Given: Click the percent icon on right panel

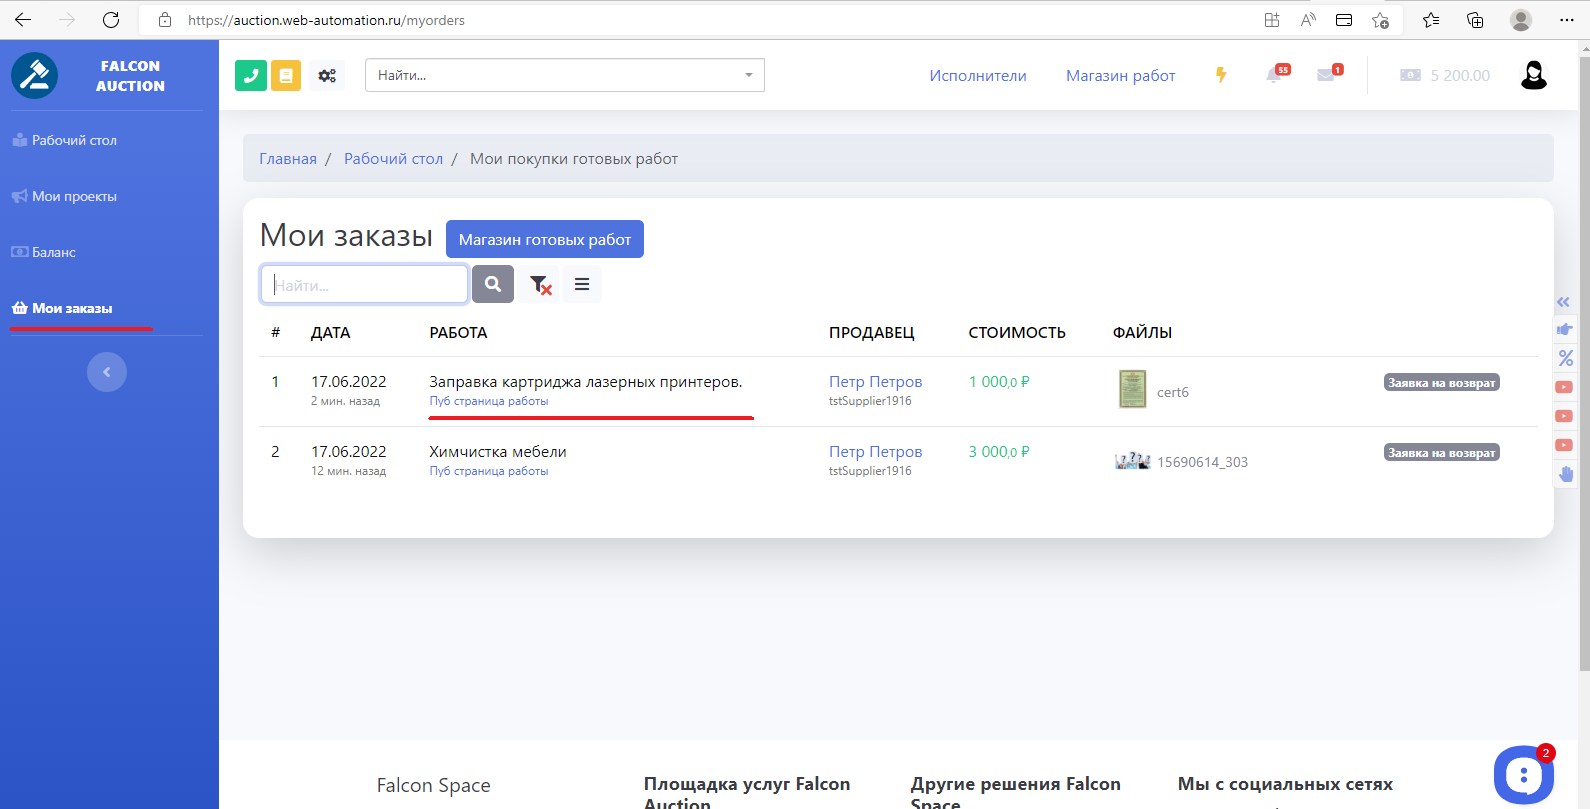Looking at the screenshot, I should [1566, 358].
